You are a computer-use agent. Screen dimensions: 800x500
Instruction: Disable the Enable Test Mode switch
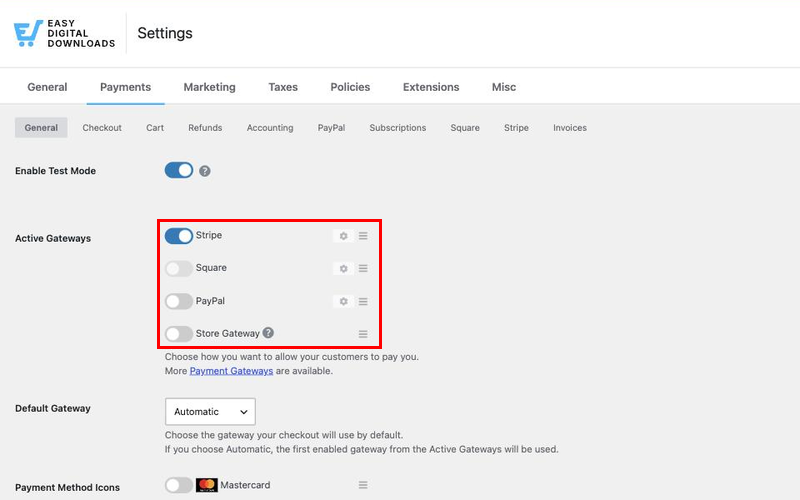179,170
